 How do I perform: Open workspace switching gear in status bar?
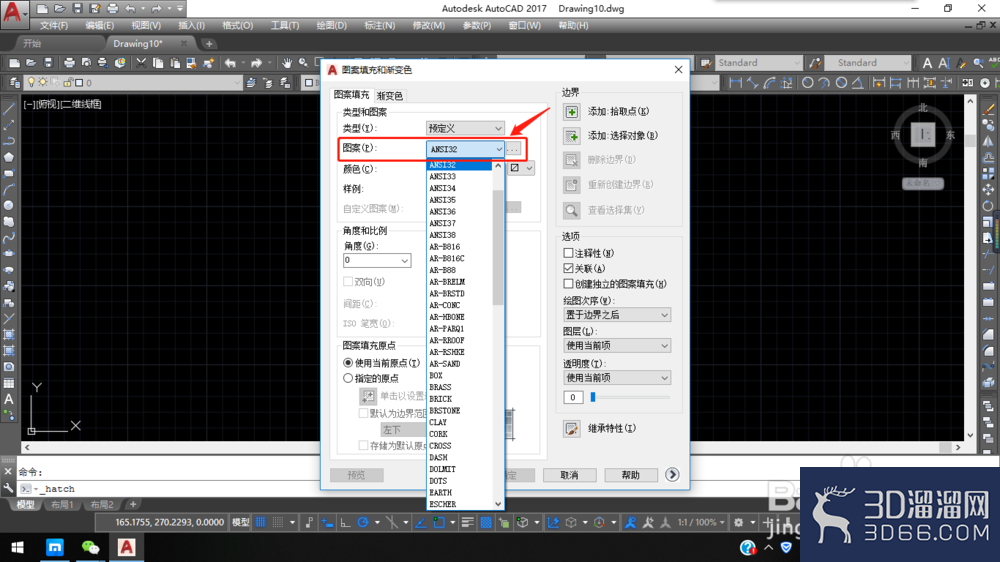click(x=739, y=522)
